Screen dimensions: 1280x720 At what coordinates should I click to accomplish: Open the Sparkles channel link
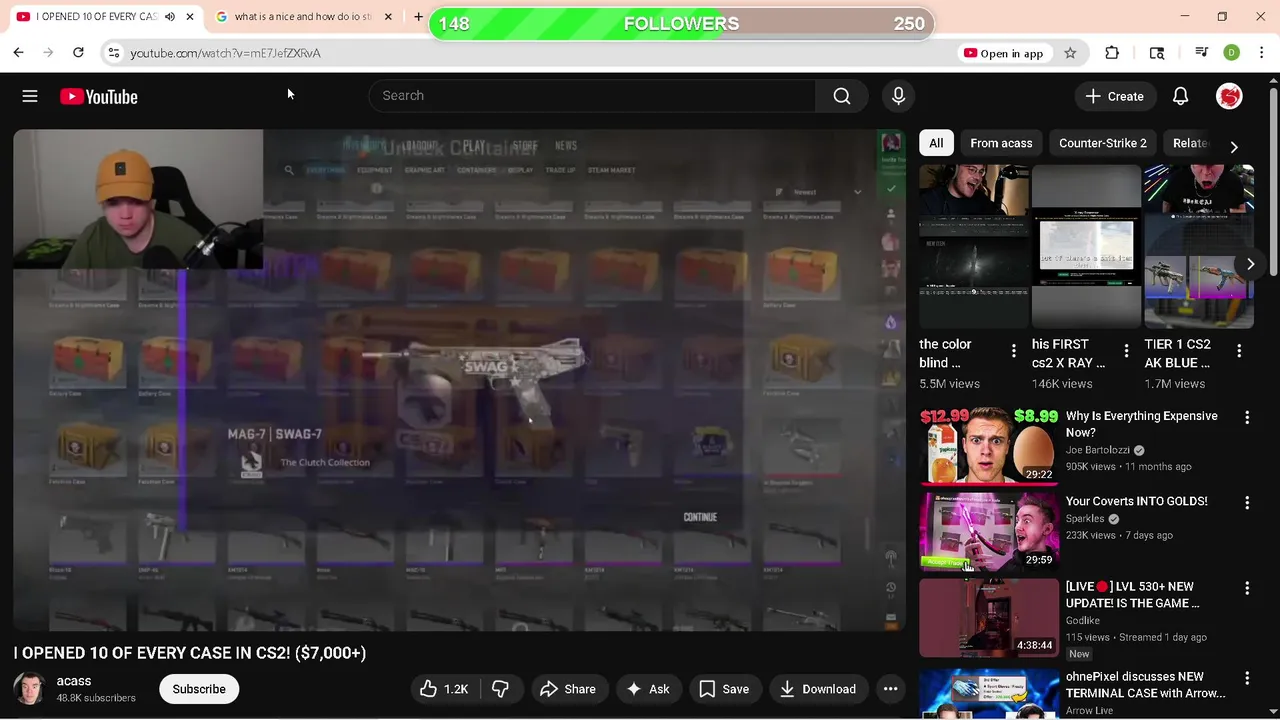coord(1085,519)
